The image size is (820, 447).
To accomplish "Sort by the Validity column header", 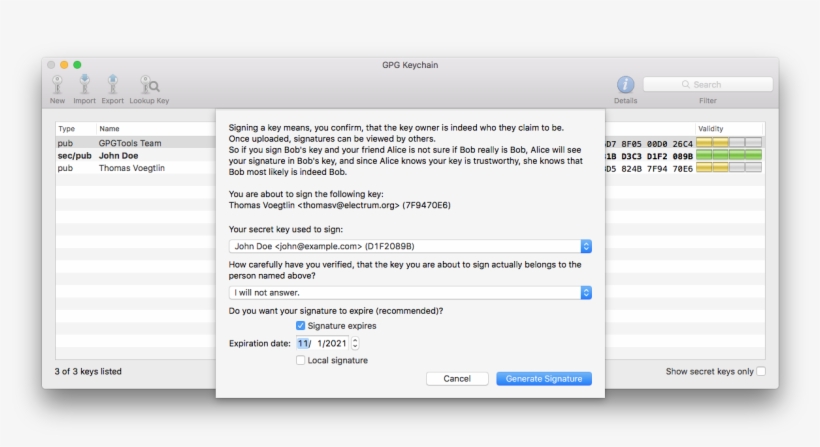I will [x=711, y=129].
